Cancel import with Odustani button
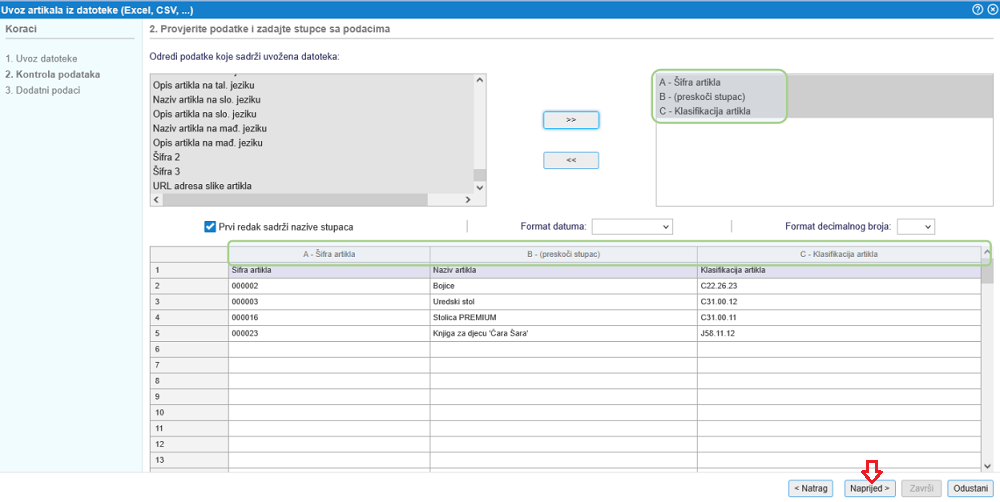1000x502 pixels. pyautogui.click(x=970, y=488)
